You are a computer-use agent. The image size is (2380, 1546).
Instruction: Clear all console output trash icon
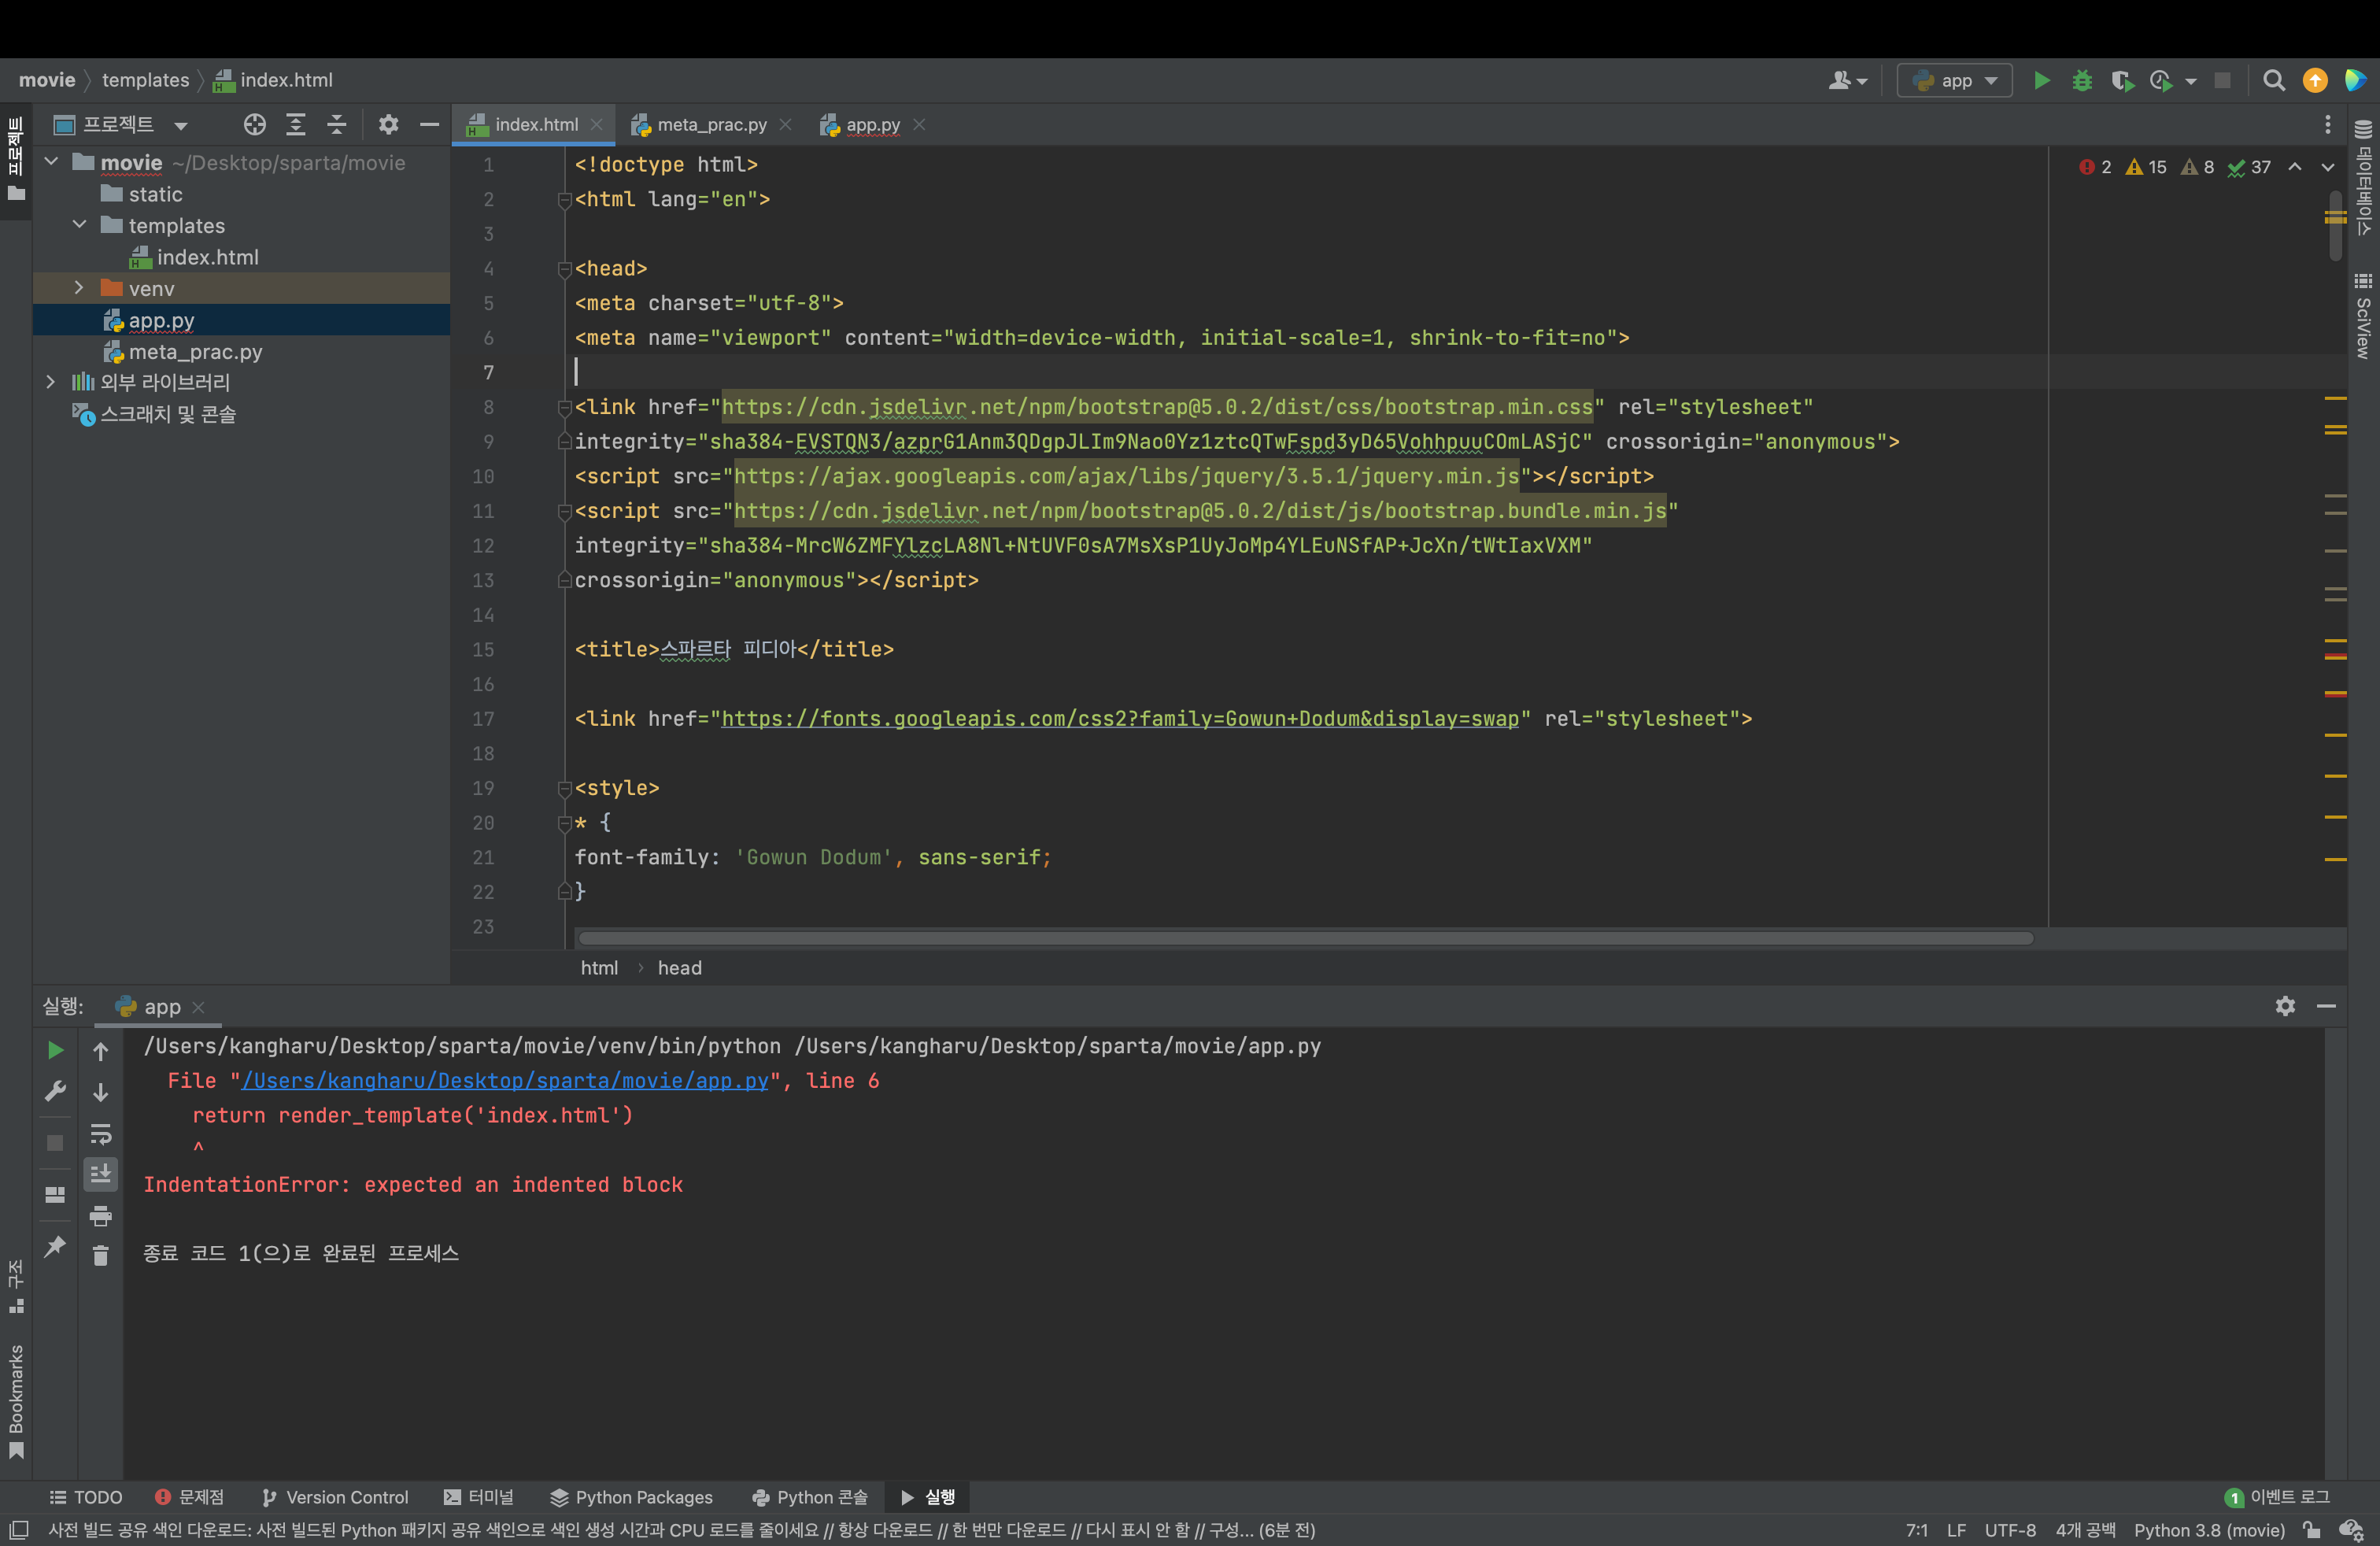coord(101,1255)
